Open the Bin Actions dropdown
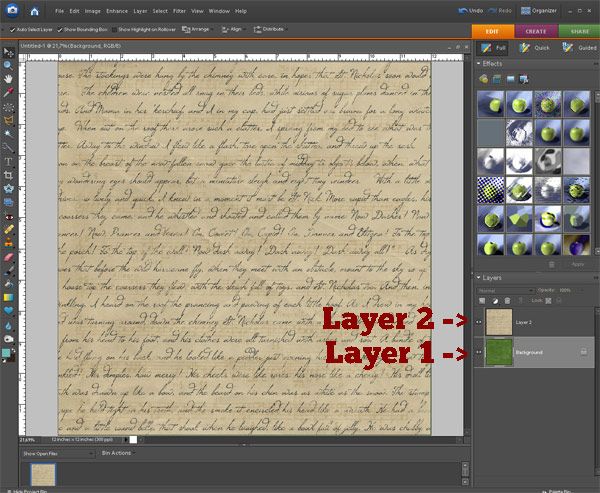 tap(117, 453)
